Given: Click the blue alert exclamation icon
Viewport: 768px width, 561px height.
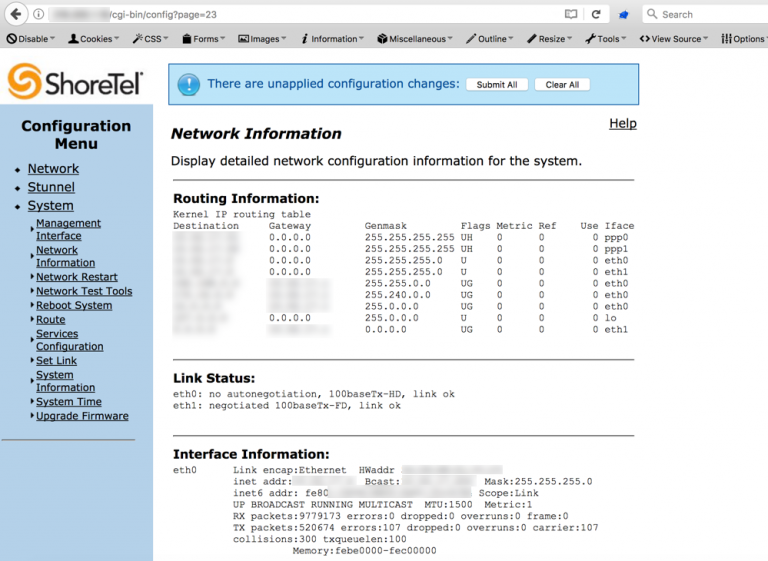Looking at the screenshot, I should pos(188,84).
